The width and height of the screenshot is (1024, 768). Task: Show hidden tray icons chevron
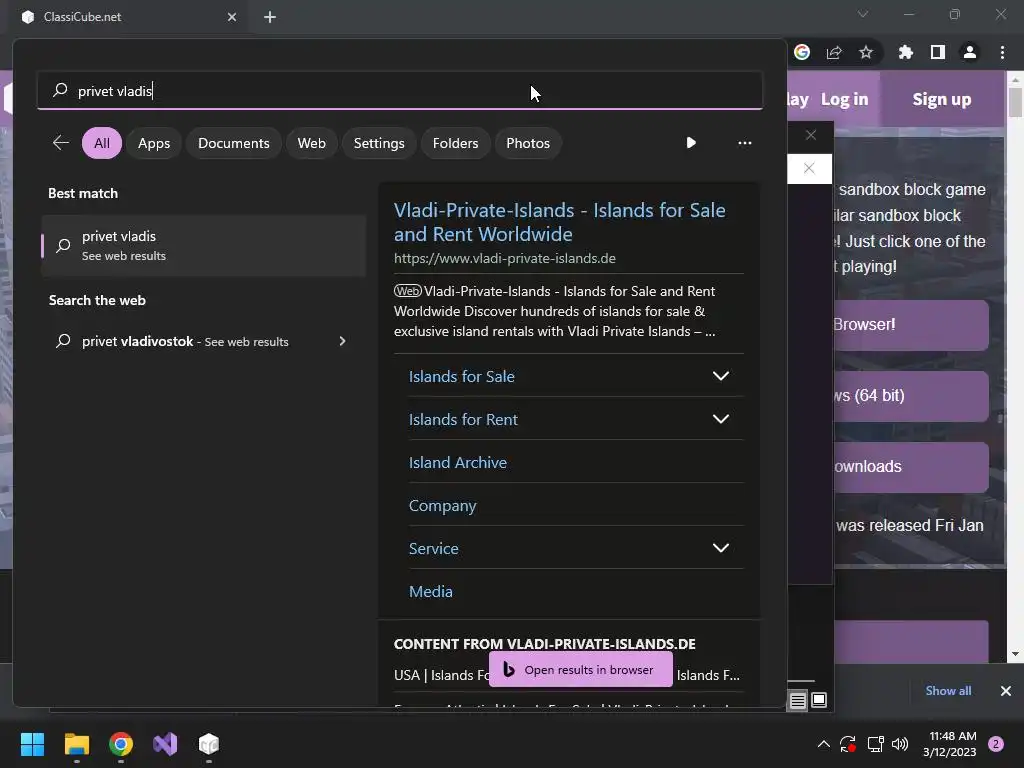824,744
